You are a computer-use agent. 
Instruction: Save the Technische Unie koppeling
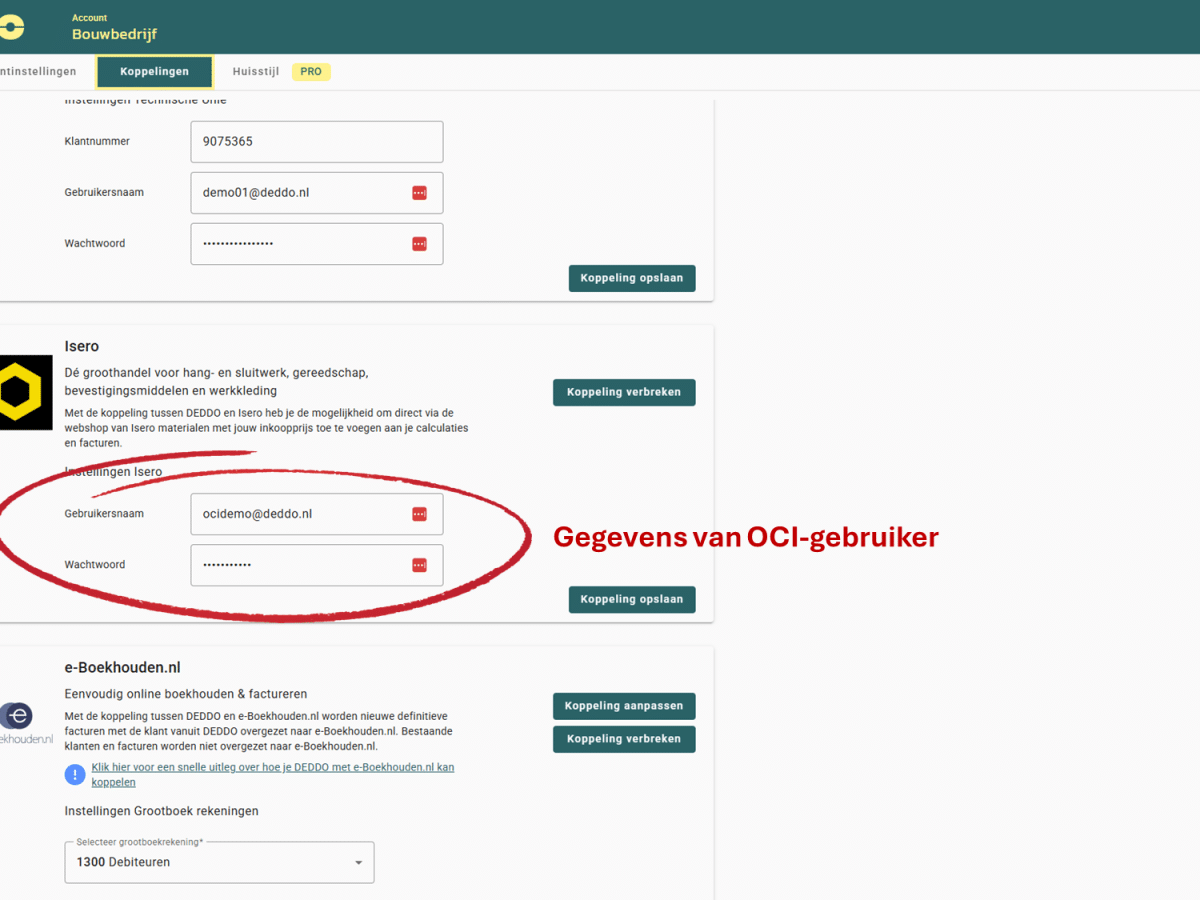click(x=632, y=278)
